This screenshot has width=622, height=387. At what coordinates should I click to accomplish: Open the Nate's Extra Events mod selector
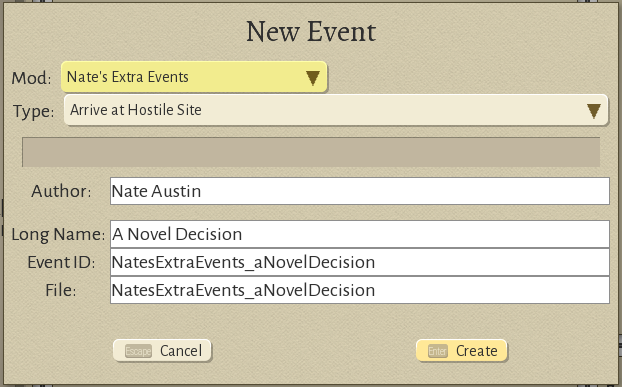point(194,77)
